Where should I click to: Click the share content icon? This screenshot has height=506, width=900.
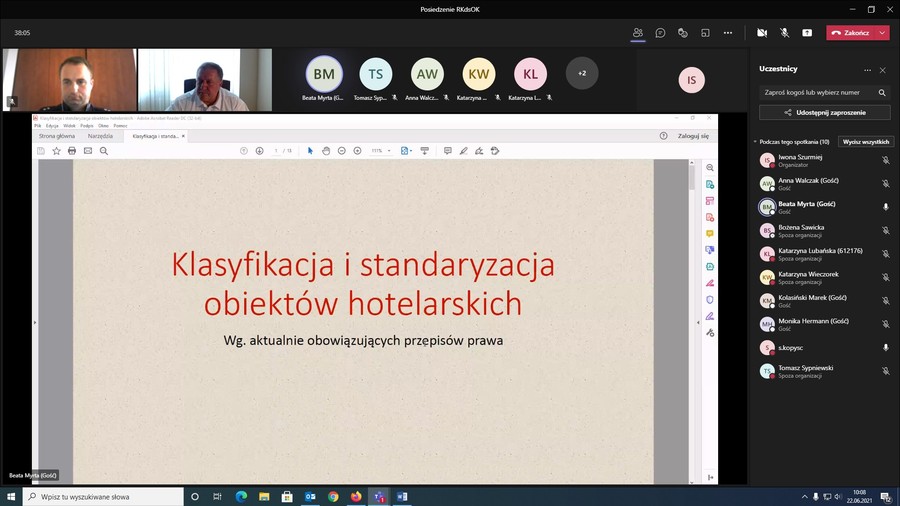point(807,33)
